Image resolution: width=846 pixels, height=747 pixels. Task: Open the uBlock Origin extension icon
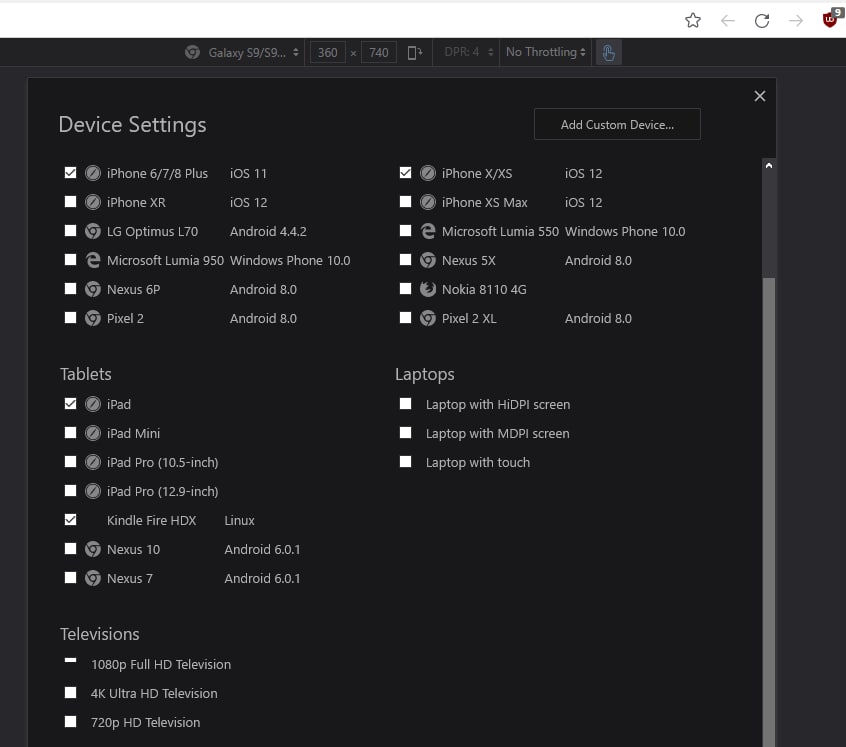tap(830, 19)
